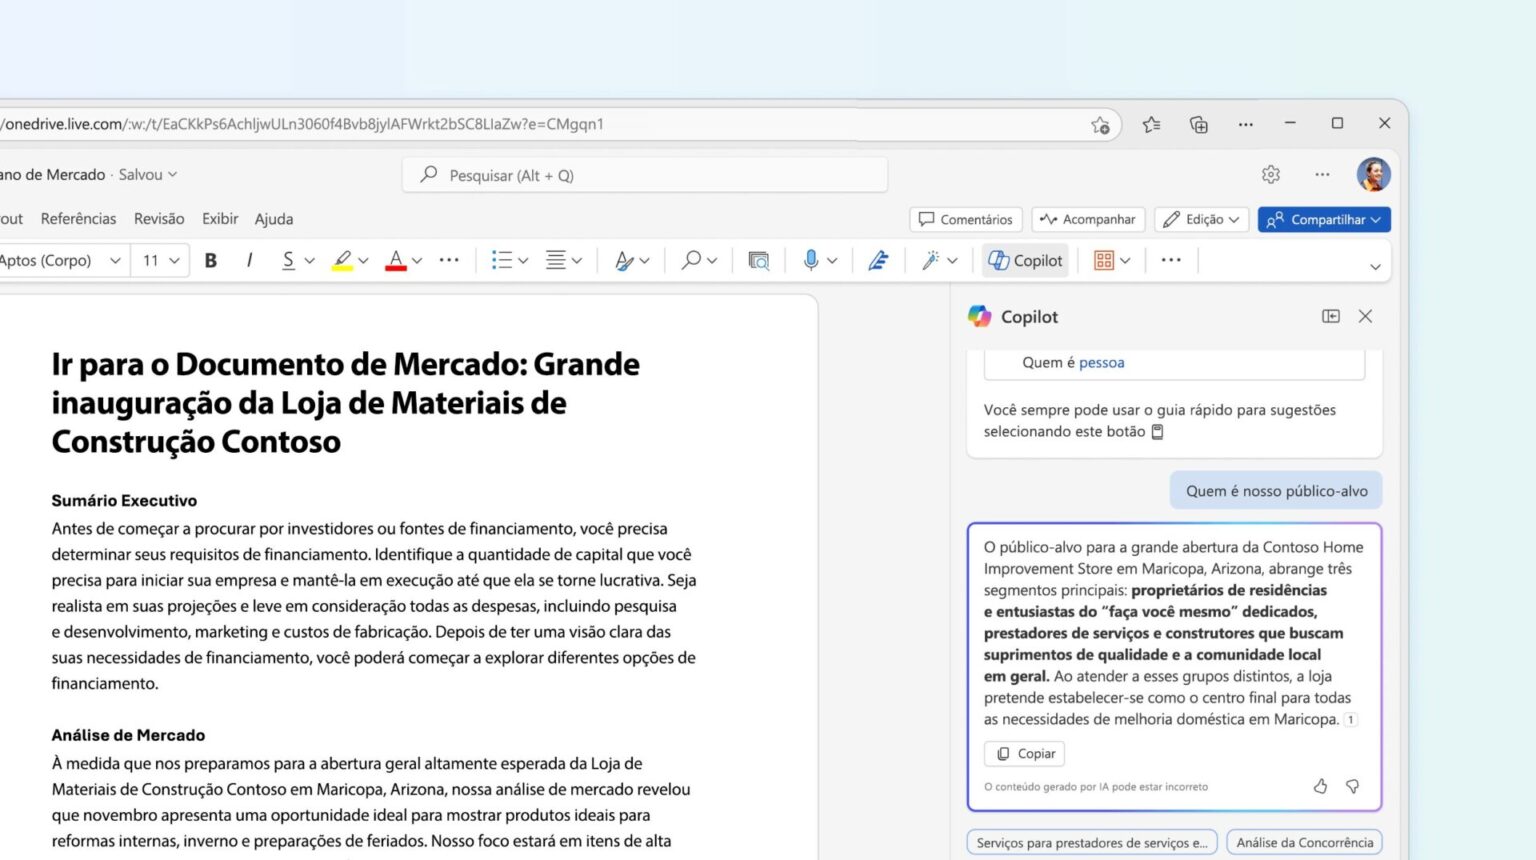1536x860 pixels.
Task: Open the Designer wand tool
Action: [x=931, y=260]
